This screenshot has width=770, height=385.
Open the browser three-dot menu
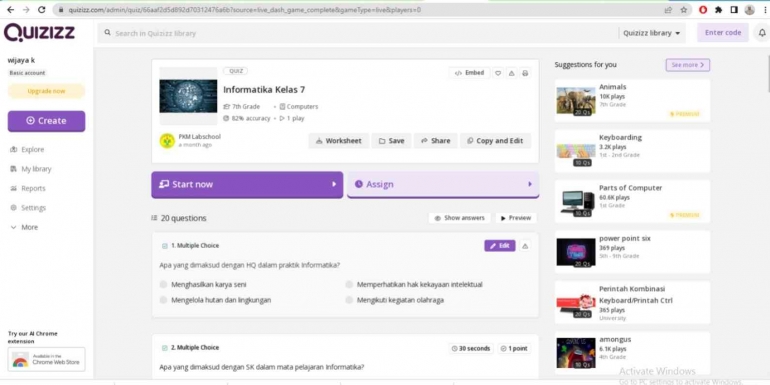click(x=765, y=10)
